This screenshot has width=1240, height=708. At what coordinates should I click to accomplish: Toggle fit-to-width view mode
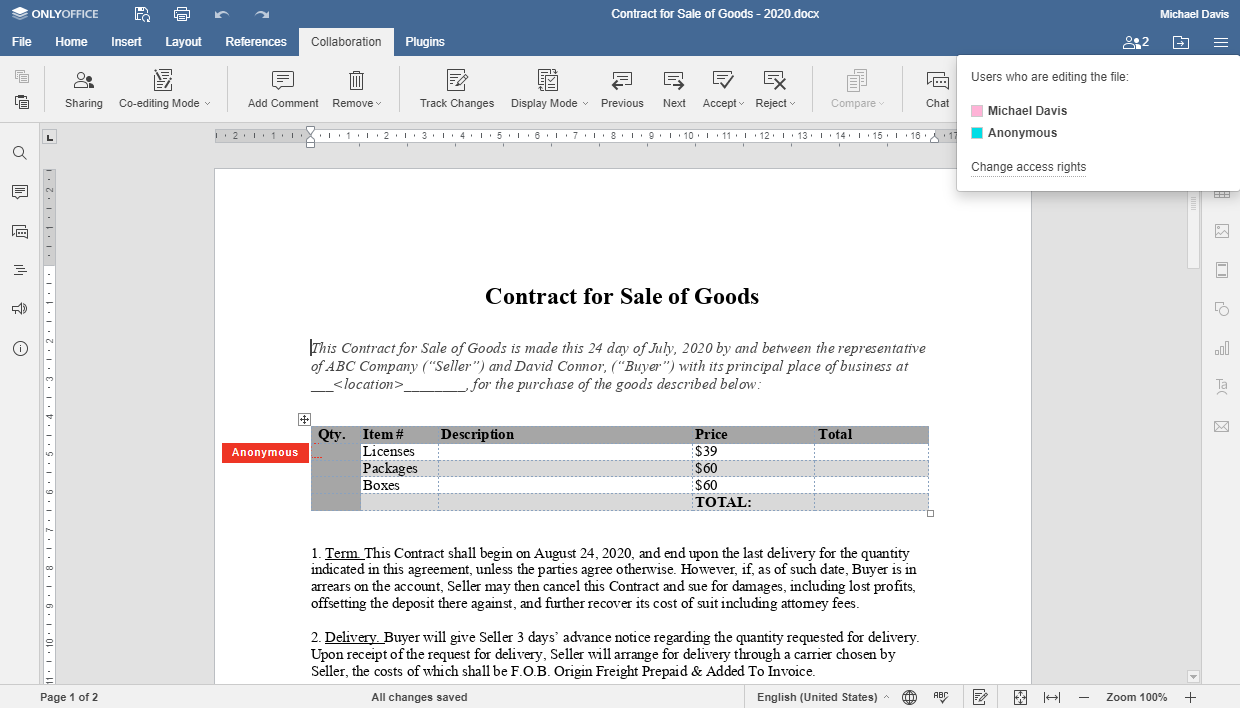(x=1050, y=697)
